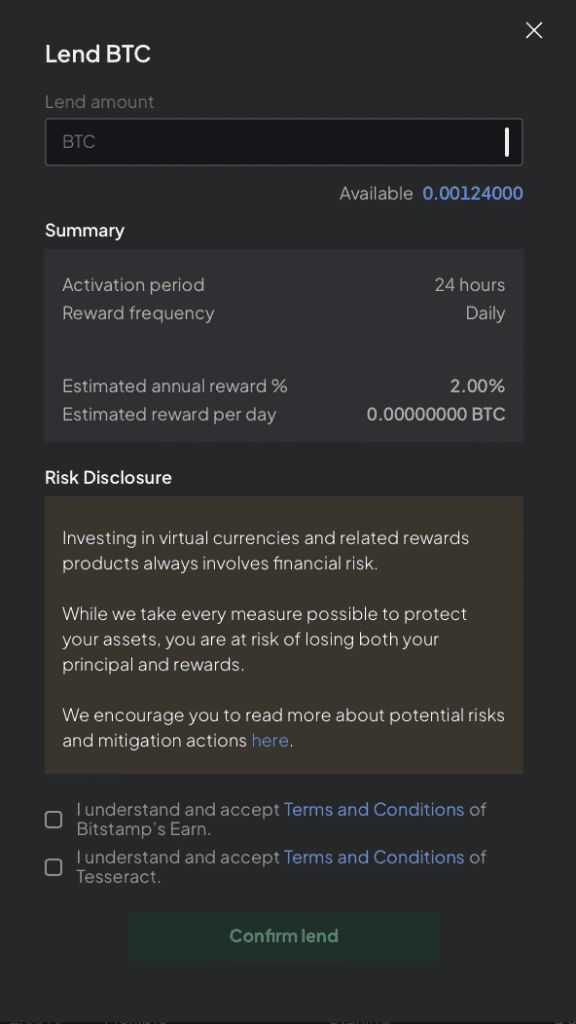Use the available balance 0.00124000
Screen dimensions: 576x1024
tap(473, 193)
